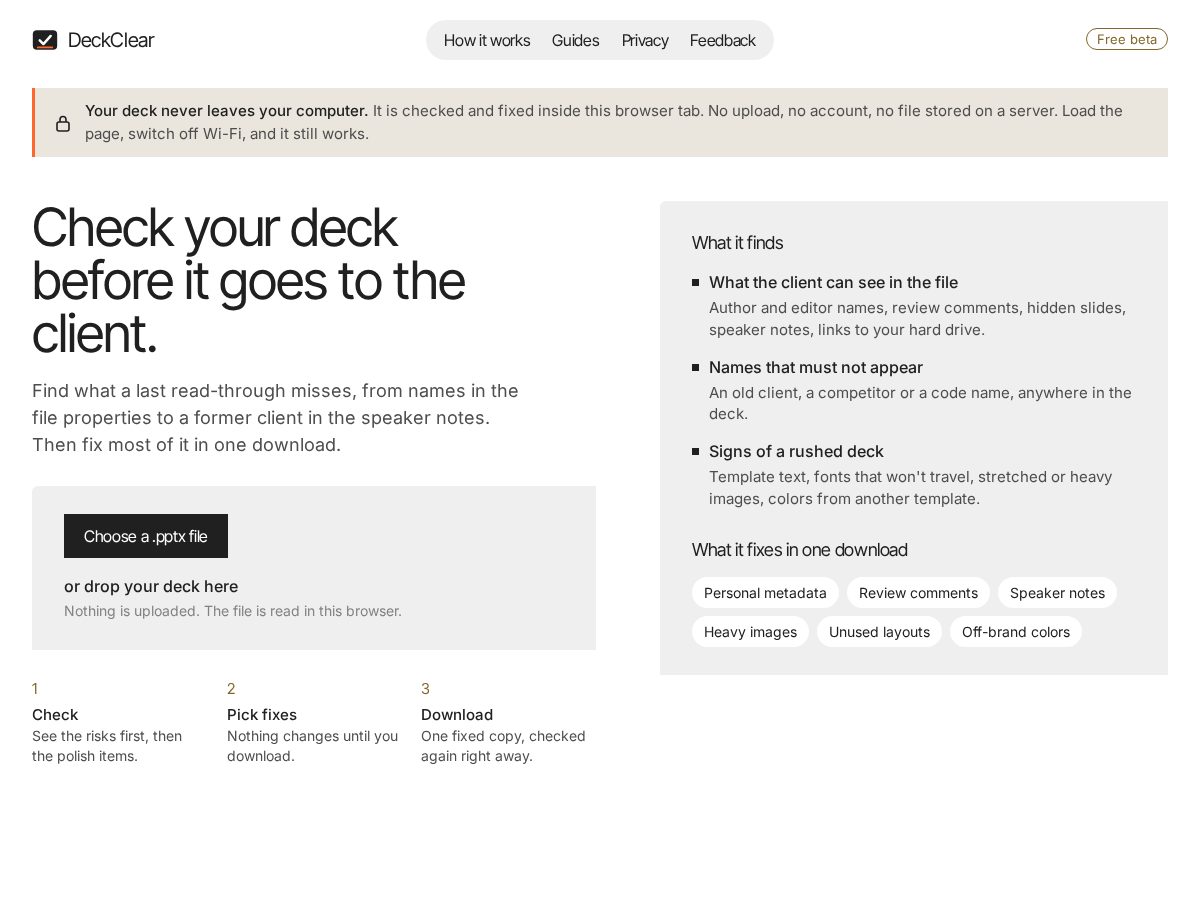1200x900 pixels.
Task: Open the Privacy nav link
Action: pos(645,40)
